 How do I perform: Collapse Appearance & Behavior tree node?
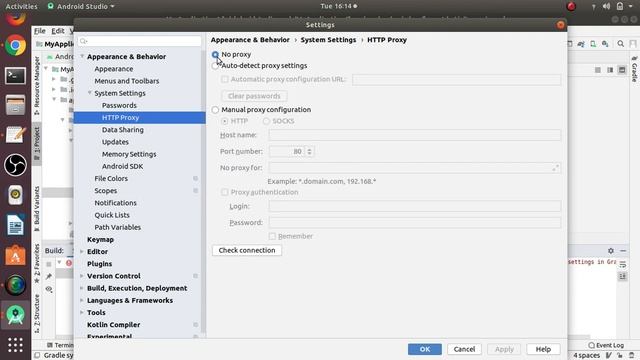click(82, 57)
